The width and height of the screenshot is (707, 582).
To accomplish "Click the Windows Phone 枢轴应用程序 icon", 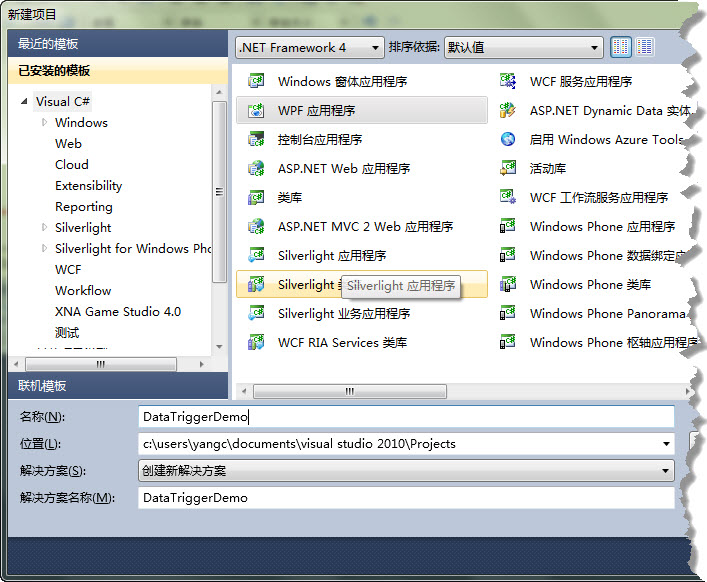I will pos(508,342).
